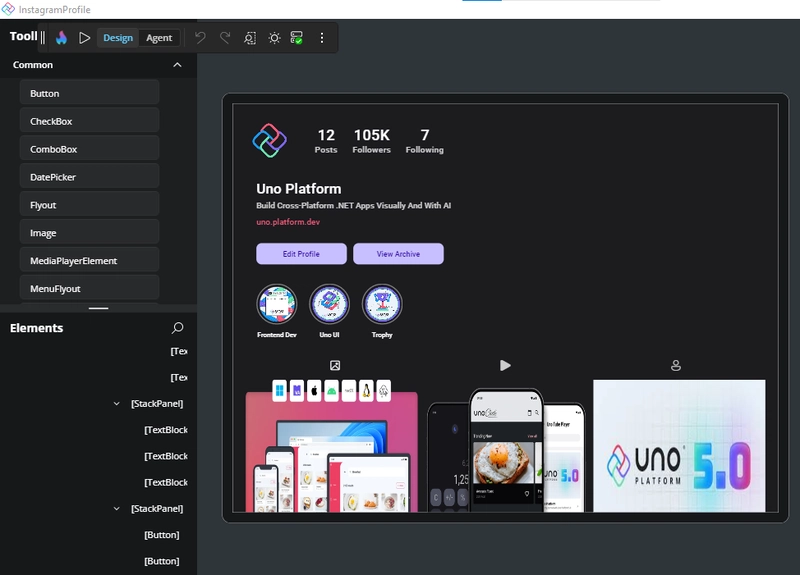Select Image in the toolbox
This screenshot has width=800, height=575.
(x=89, y=233)
